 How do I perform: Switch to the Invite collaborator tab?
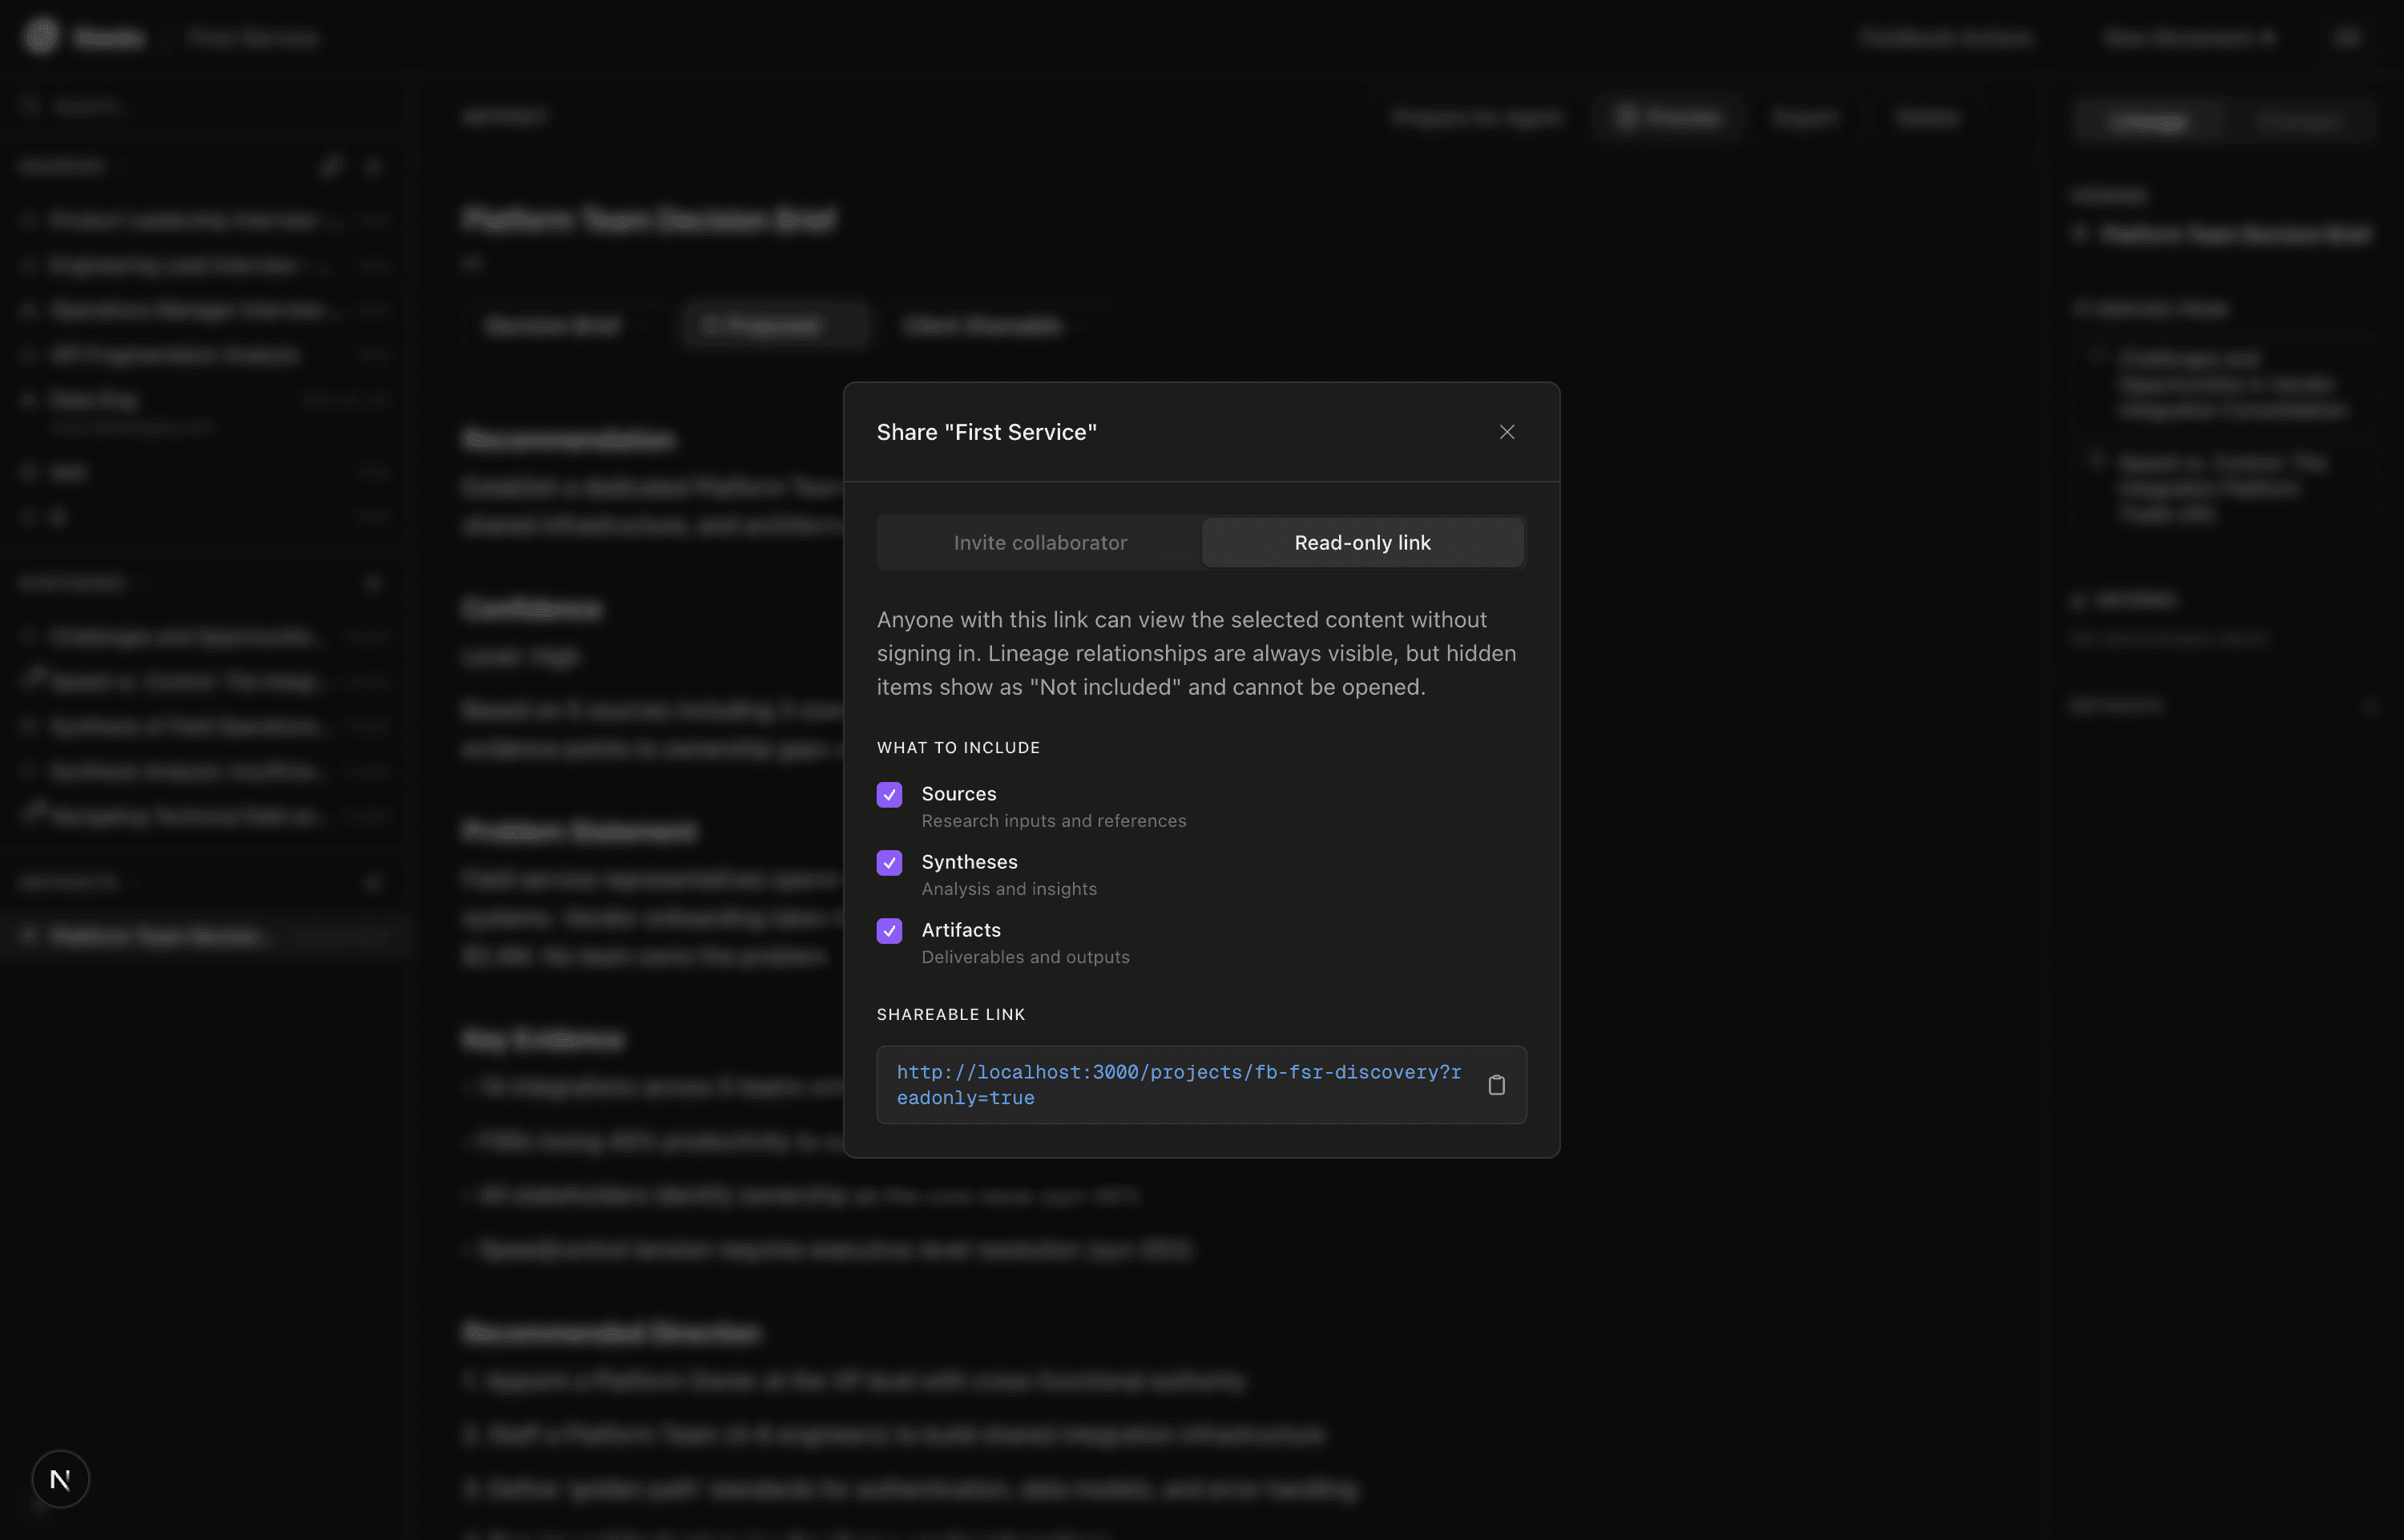coord(1040,542)
